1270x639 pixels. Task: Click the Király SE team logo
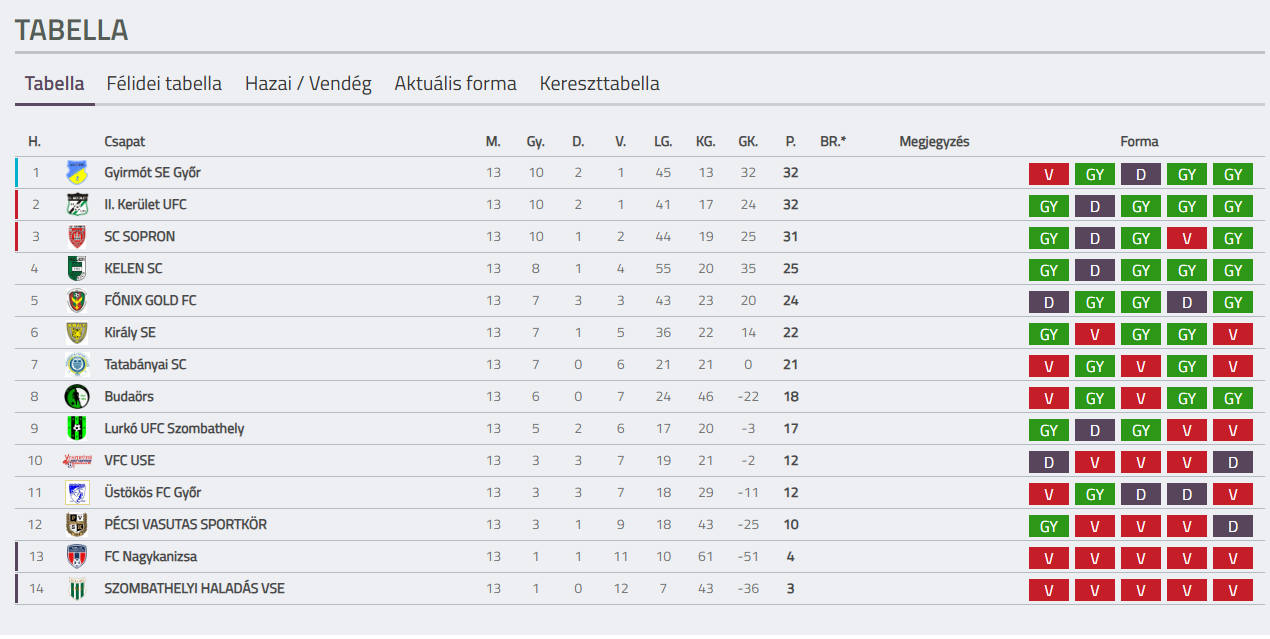77,333
